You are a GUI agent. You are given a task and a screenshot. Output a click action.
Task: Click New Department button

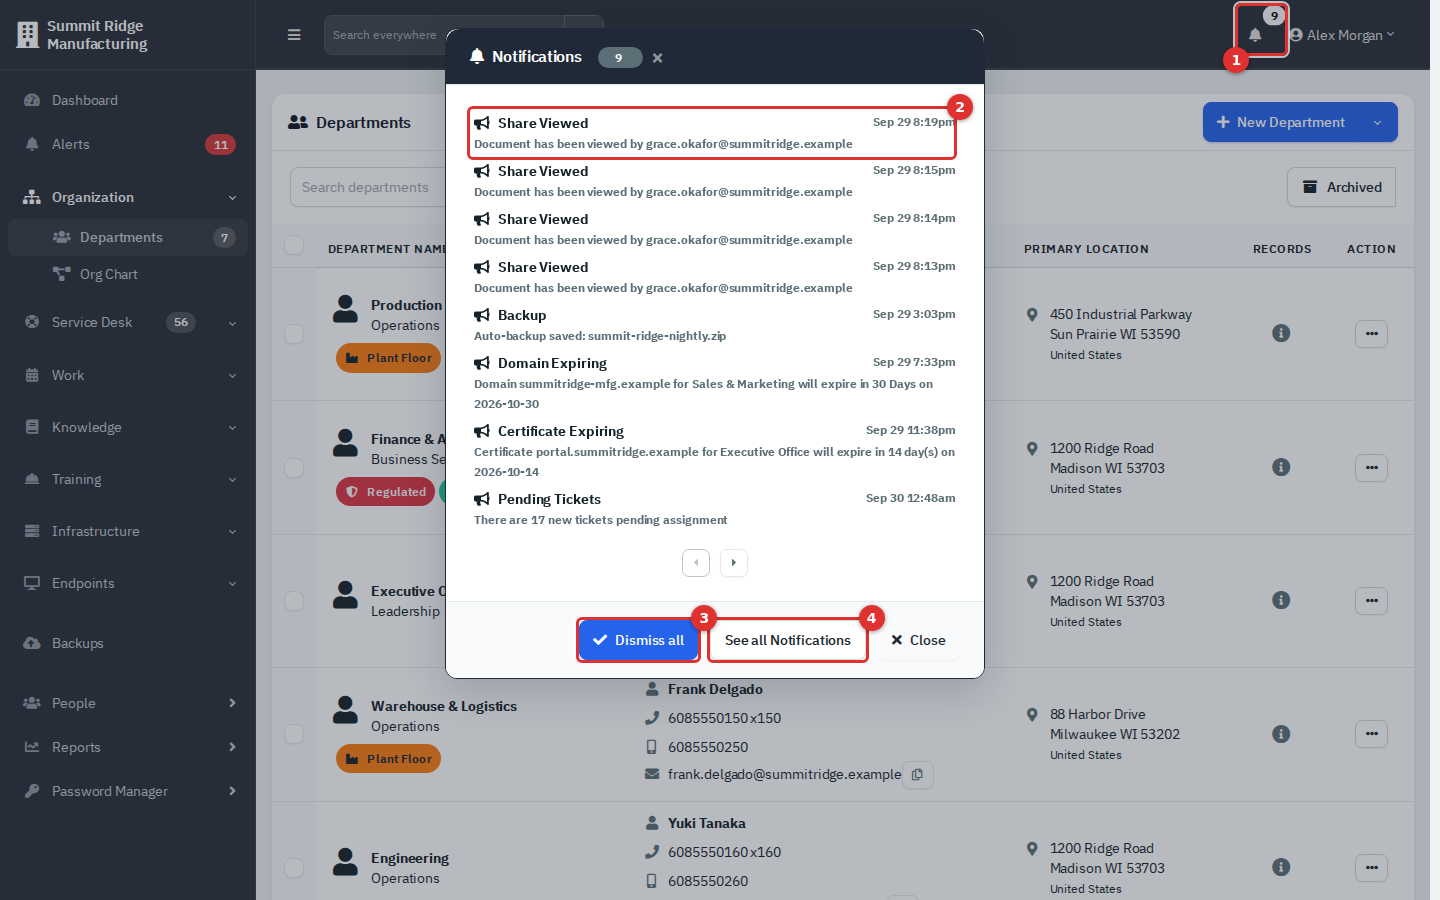[x=1280, y=122]
